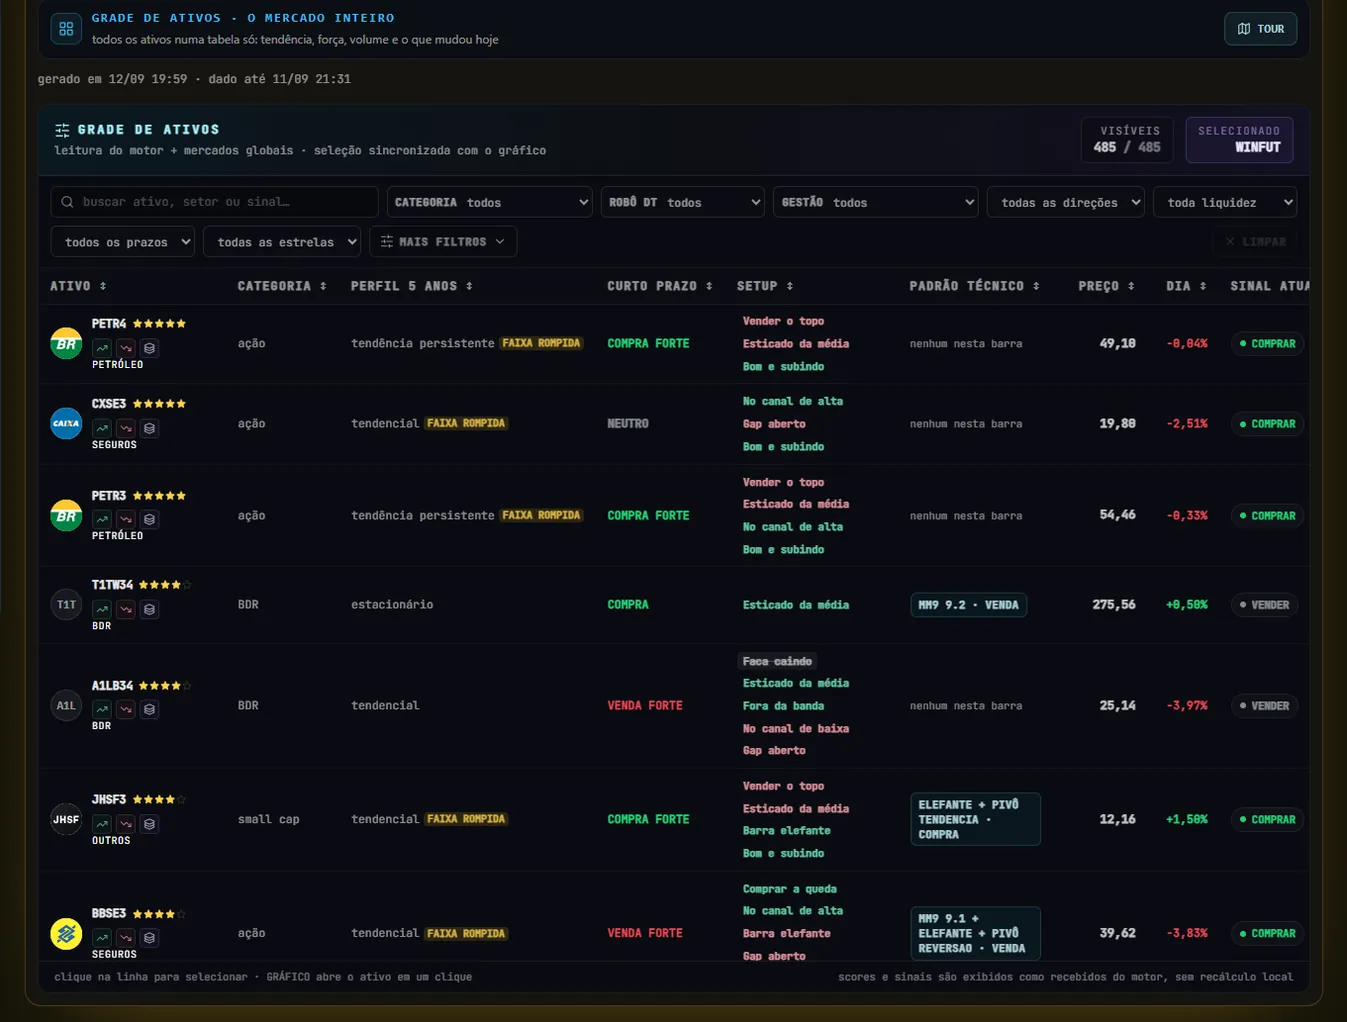Select the PETR3 green uptrend icon
Viewport: 1347px width, 1022px height.
pos(102,519)
